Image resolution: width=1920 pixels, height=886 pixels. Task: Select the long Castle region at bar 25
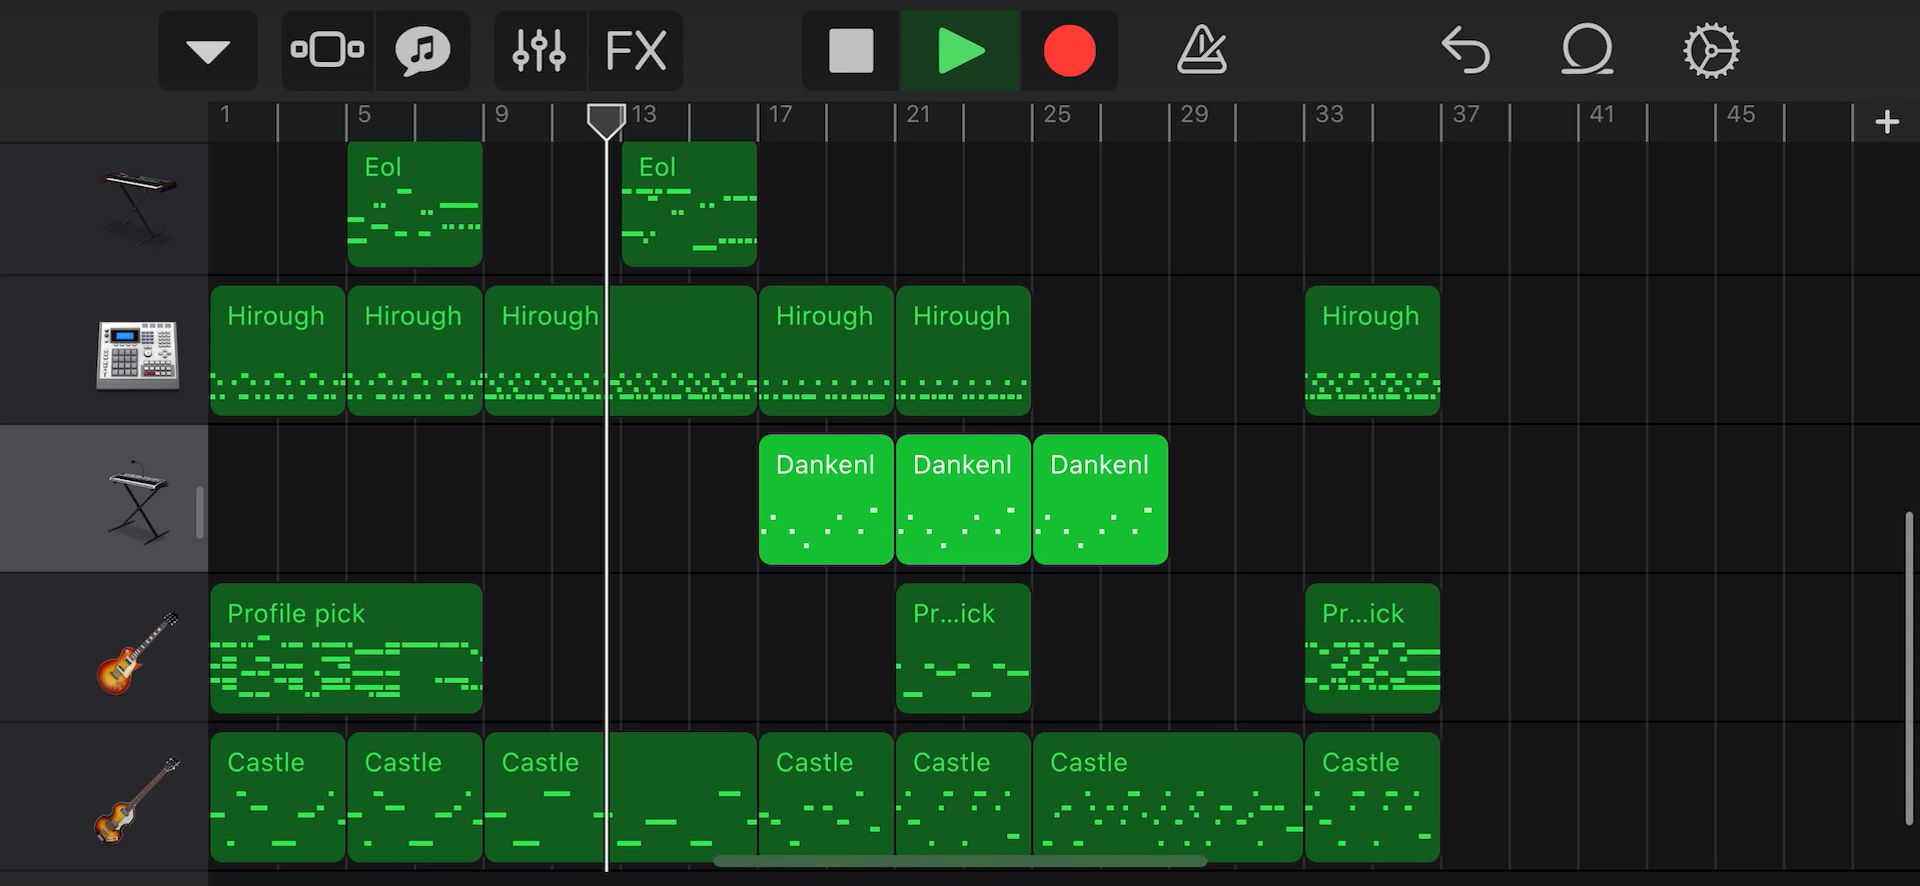pos(1168,797)
